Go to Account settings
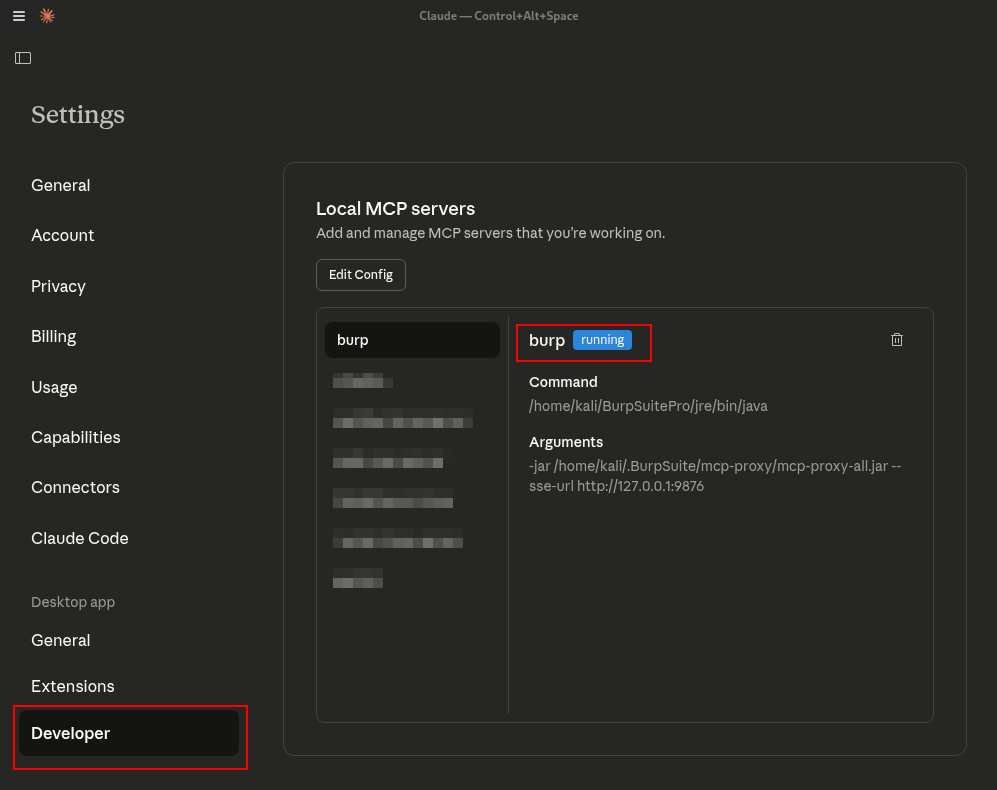 (x=63, y=235)
